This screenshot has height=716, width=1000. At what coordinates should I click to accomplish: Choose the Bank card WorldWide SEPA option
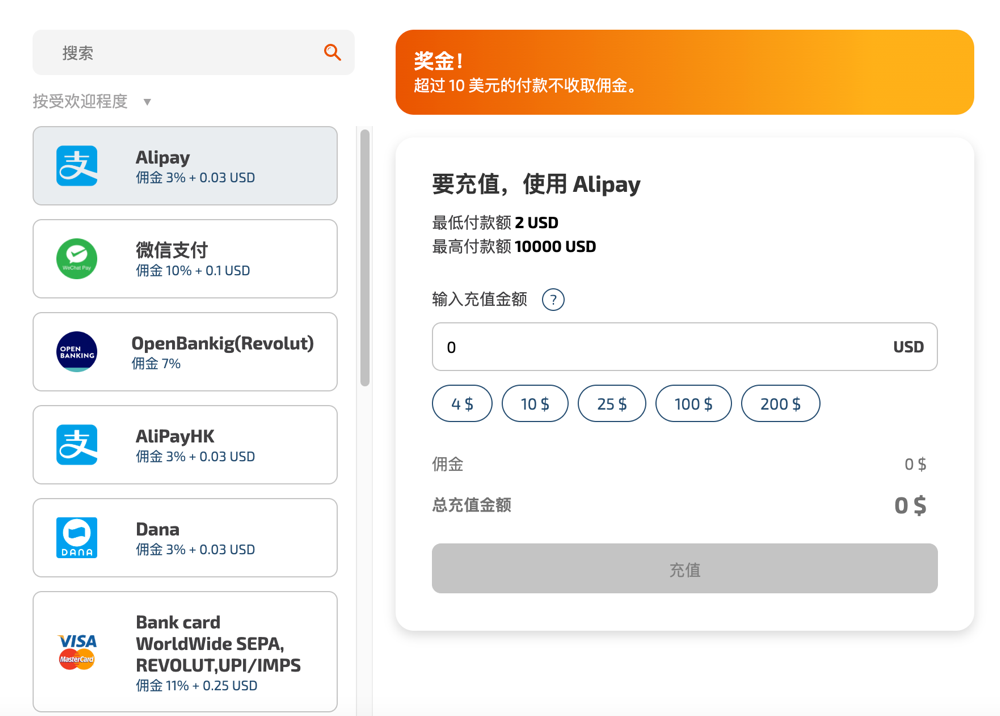(x=185, y=652)
